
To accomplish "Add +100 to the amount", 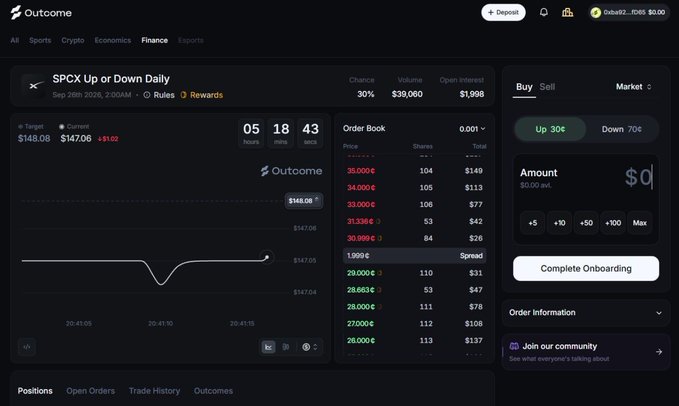I will [613, 223].
